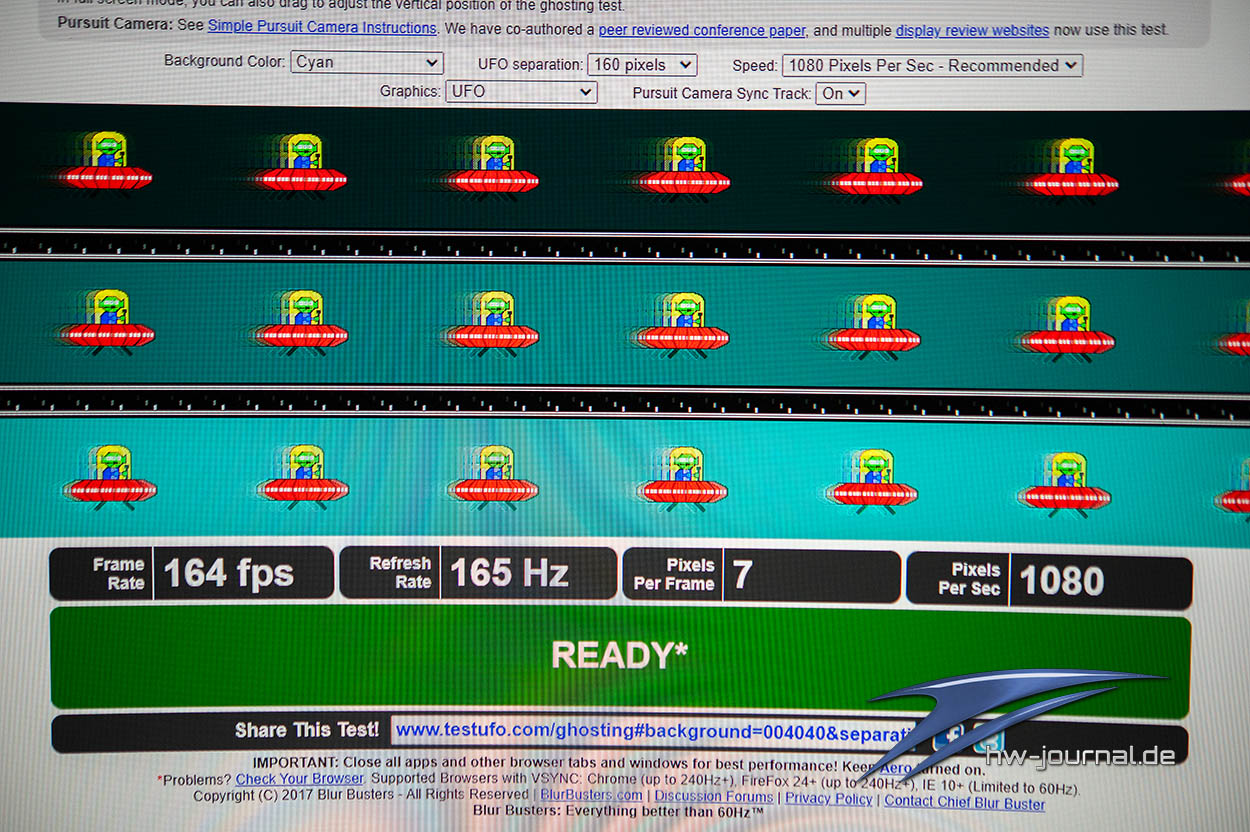This screenshot has height=832, width=1250.
Task: Click the Pixels Per Frame value 7
Action: 742,576
